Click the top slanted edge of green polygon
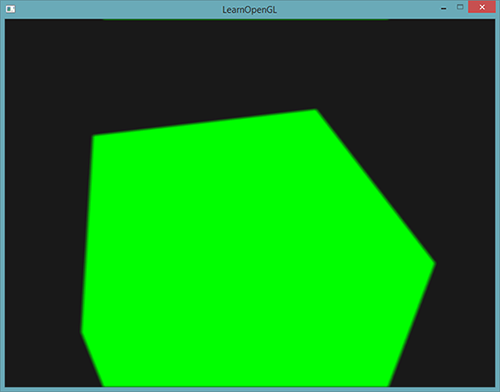Image resolution: width=500 pixels, height=392 pixels. coord(204,123)
